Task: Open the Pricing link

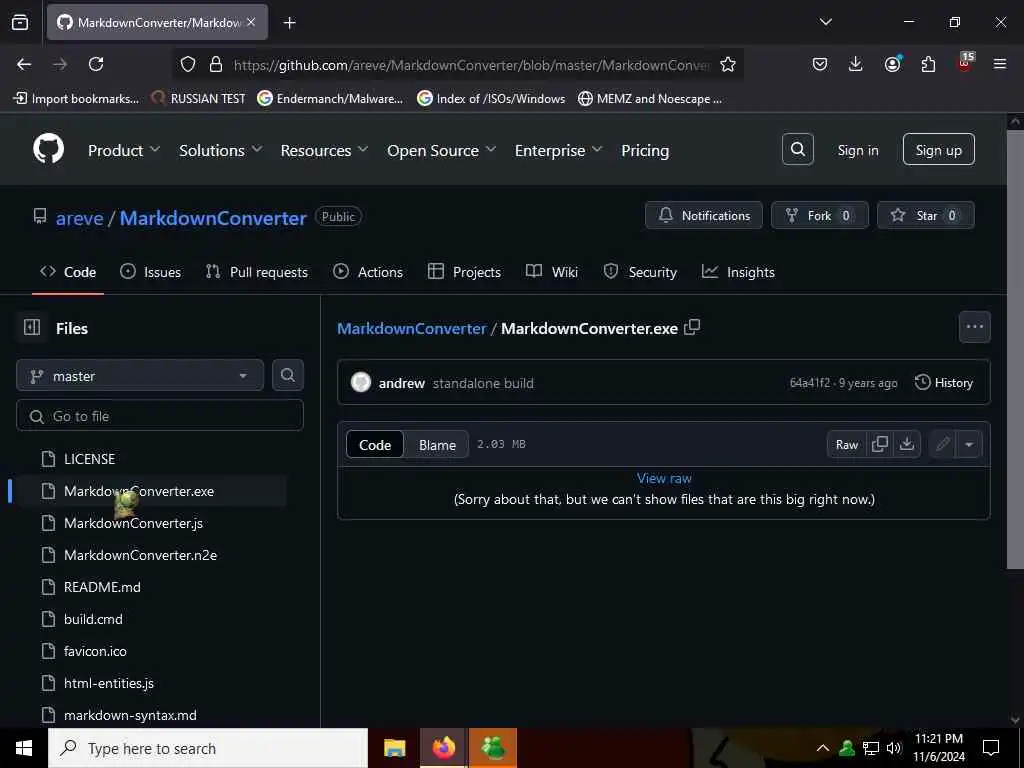Action: (x=645, y=150)
